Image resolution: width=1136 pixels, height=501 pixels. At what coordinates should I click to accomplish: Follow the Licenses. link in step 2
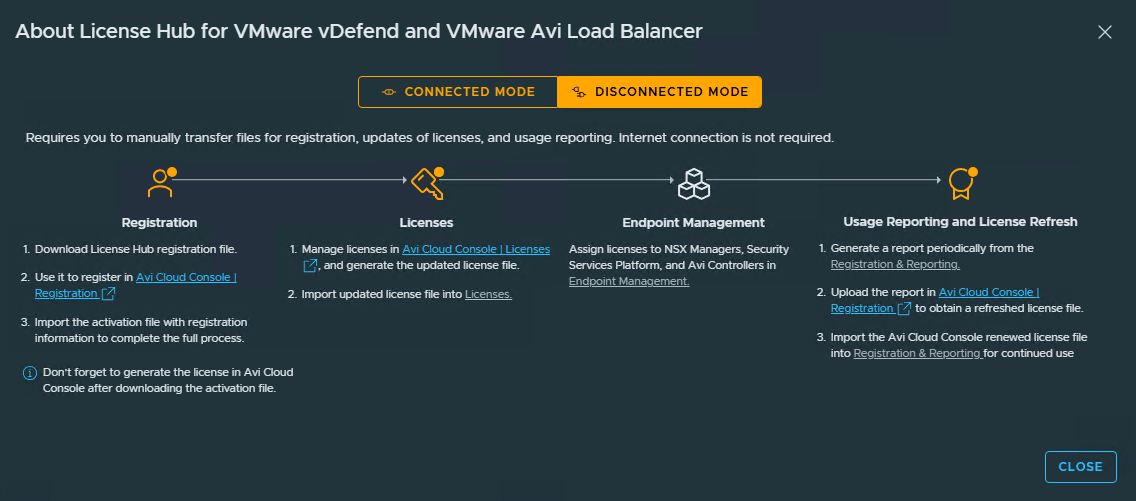pos(488,295)
